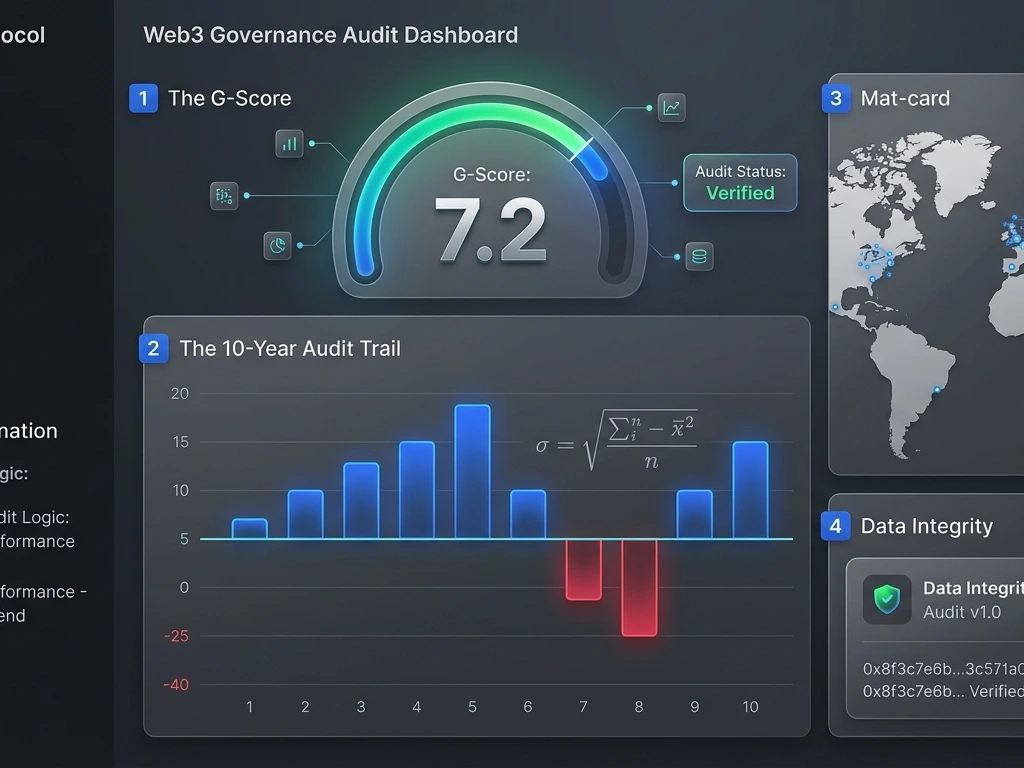
Task: Select the number 2 badge for Audit Trail
Action: (x=153, y=348)
